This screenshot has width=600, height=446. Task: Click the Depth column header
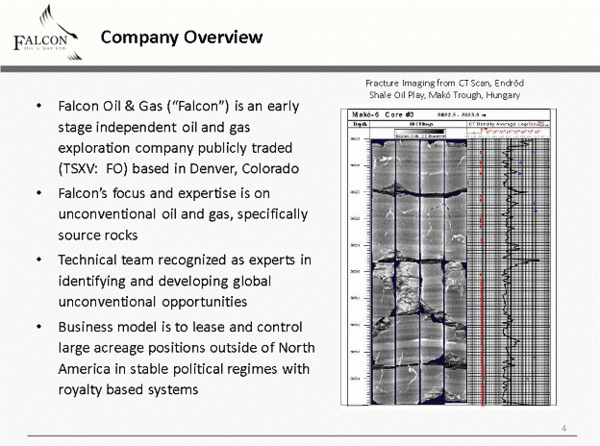(360, 124)
